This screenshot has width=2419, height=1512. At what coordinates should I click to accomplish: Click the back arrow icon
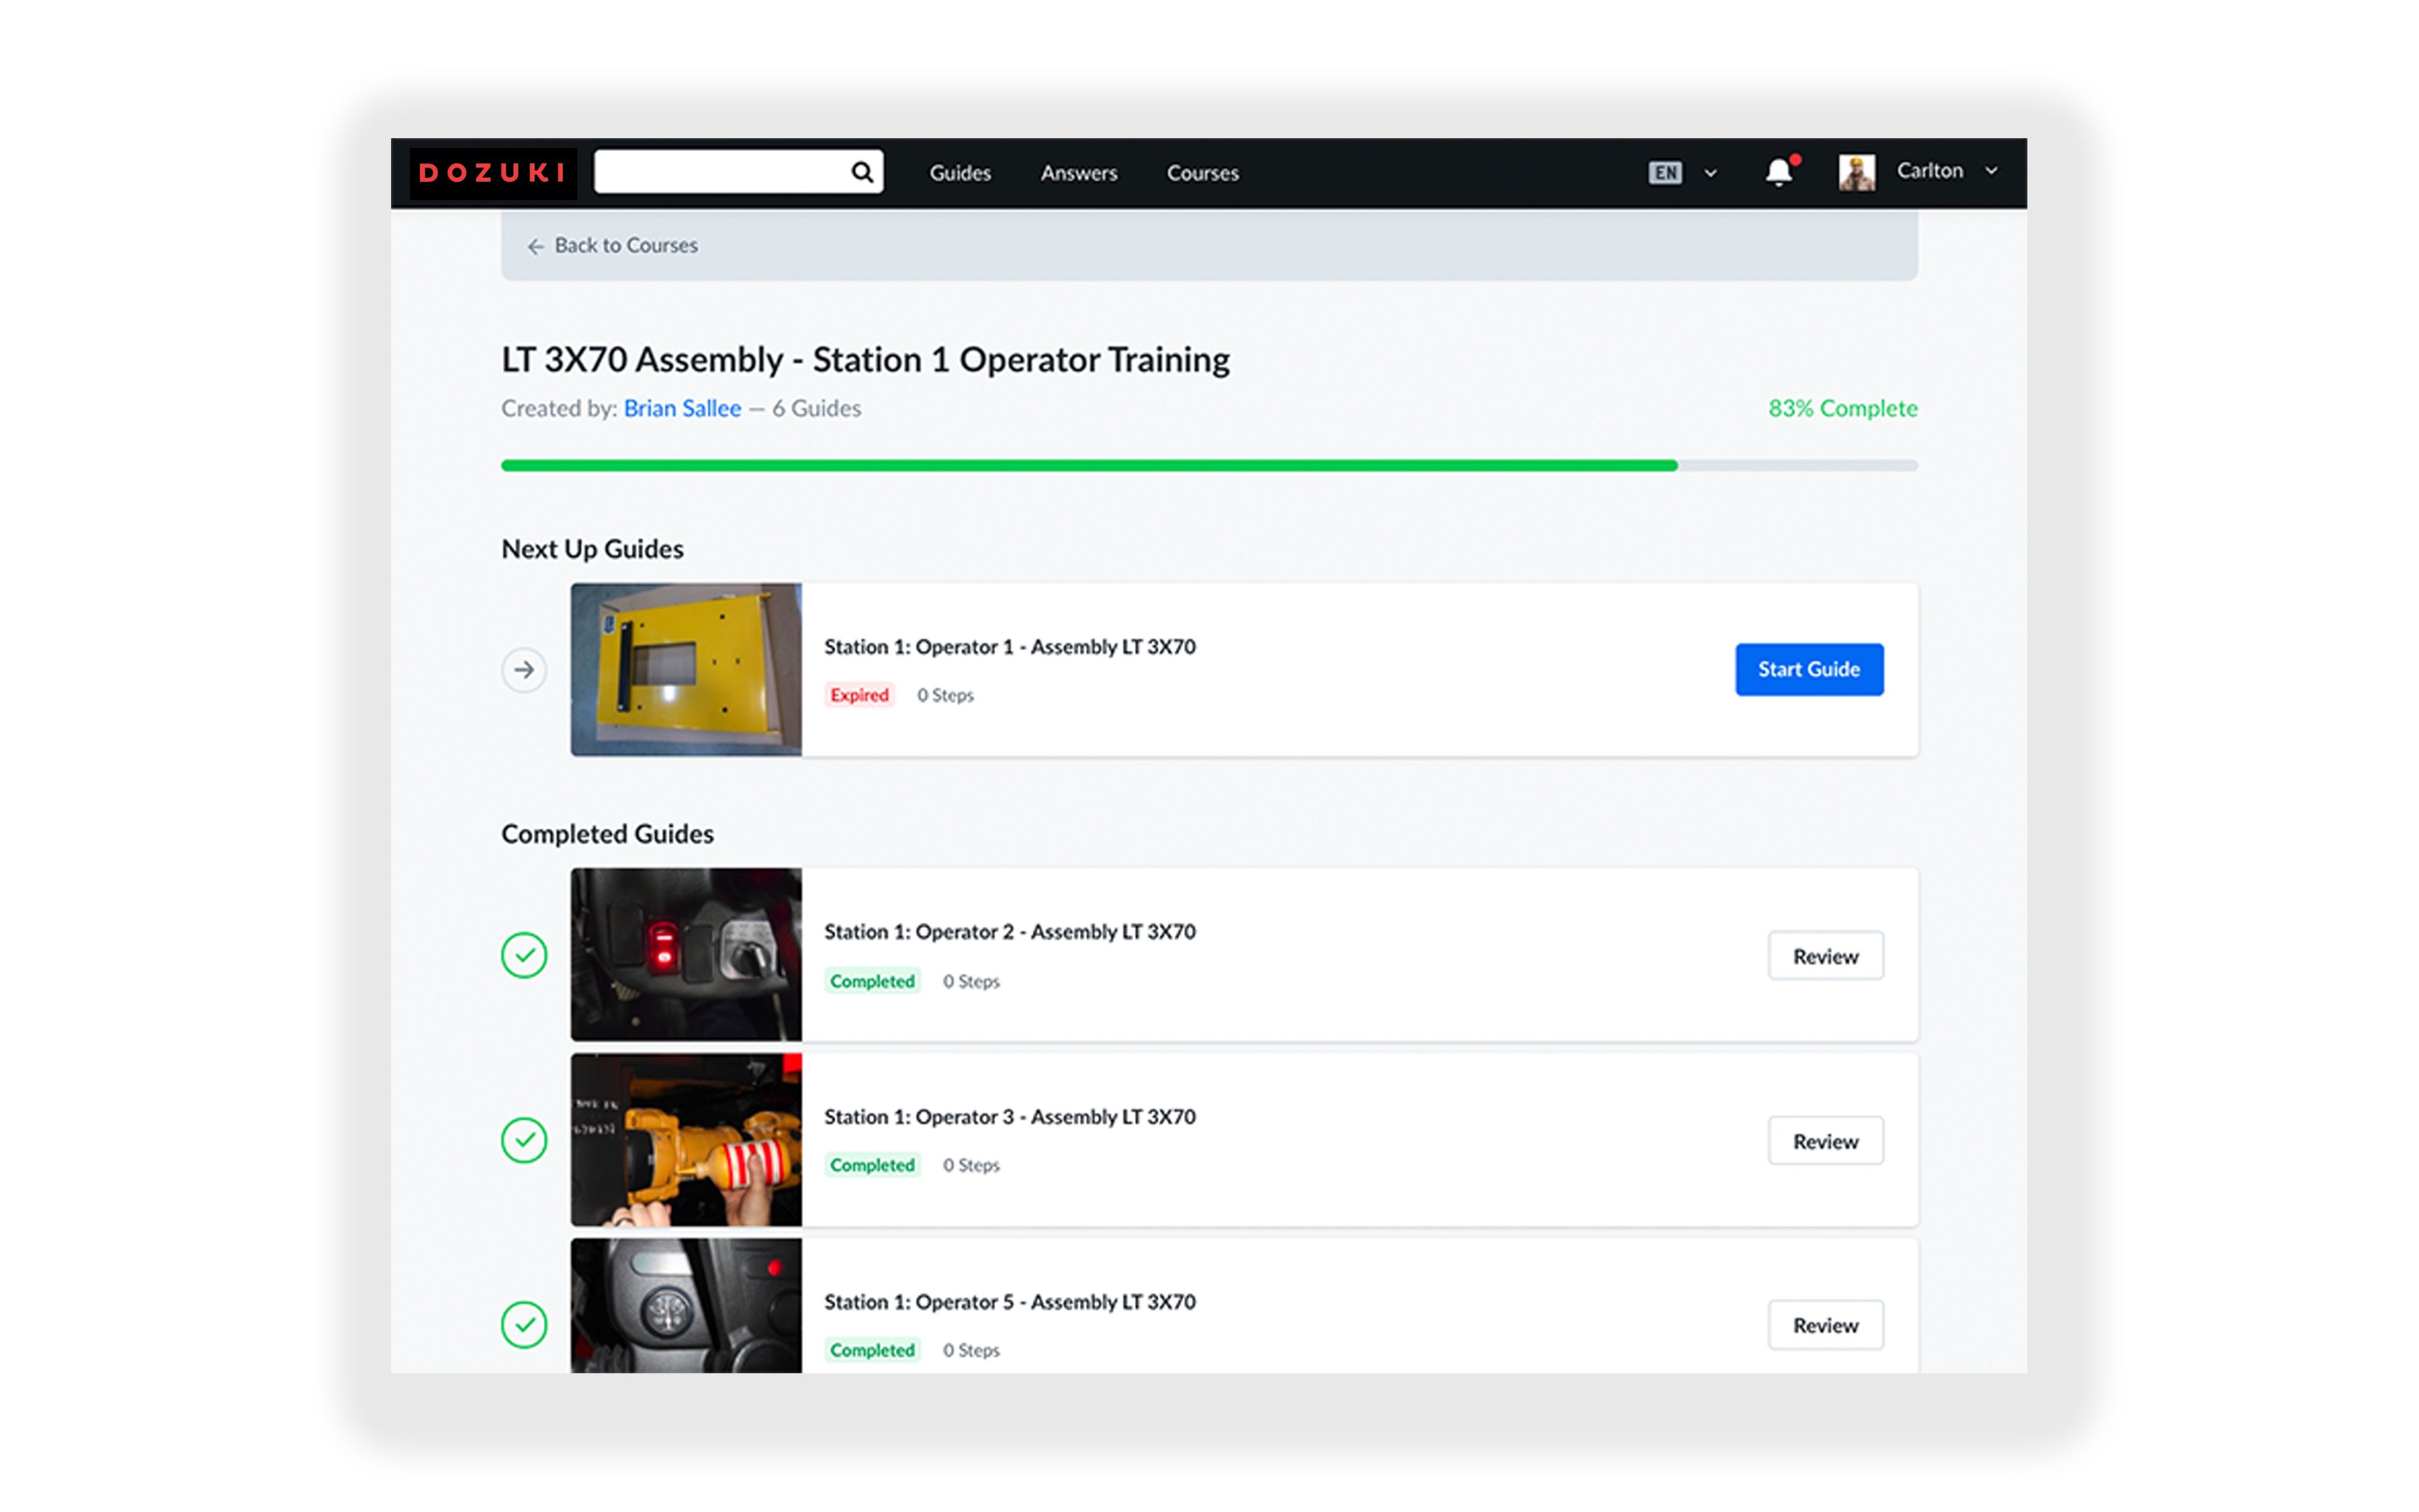pos(536,246)
